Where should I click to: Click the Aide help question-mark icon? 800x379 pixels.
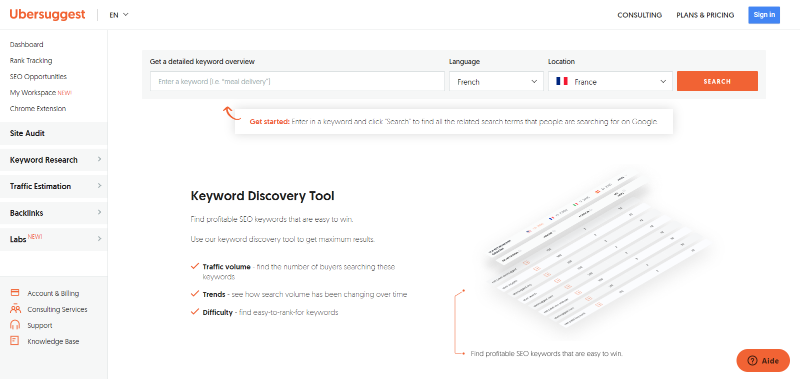click(x=752, y=361)
